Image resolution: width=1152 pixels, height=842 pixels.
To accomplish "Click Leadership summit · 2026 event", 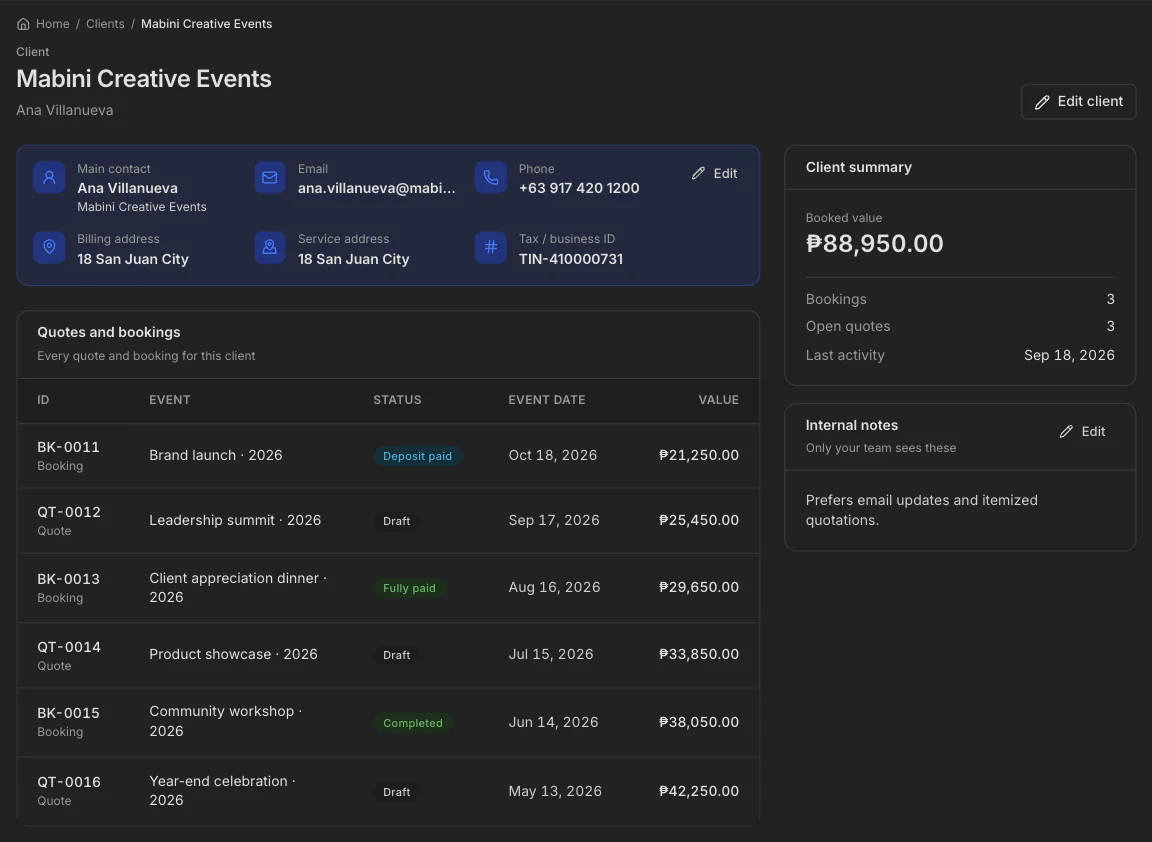I will click(x=235, y=520).
